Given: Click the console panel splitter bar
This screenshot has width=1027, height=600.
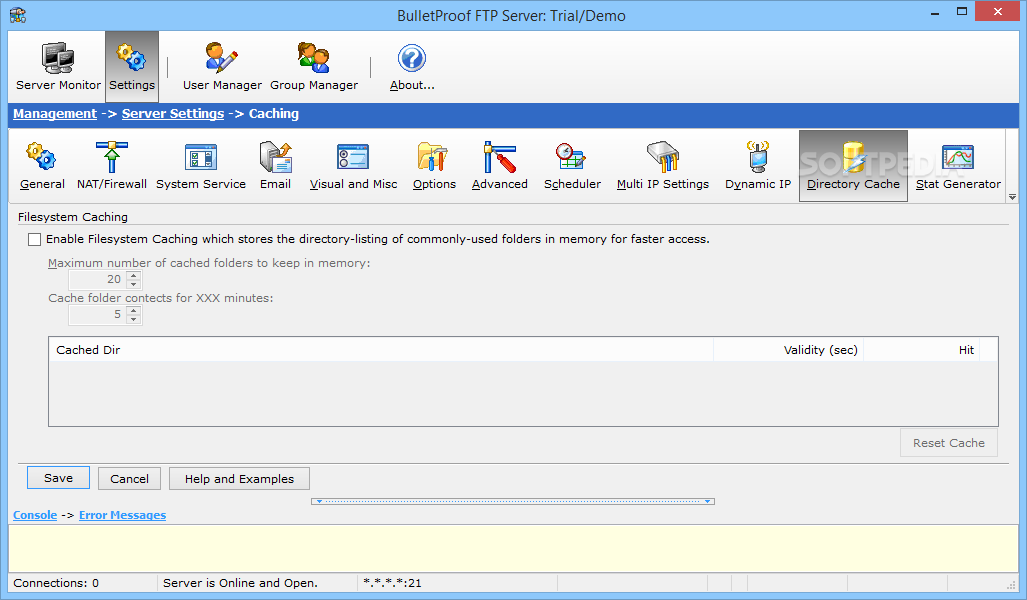Looking at the screenshot, I should tap(513, 501).
